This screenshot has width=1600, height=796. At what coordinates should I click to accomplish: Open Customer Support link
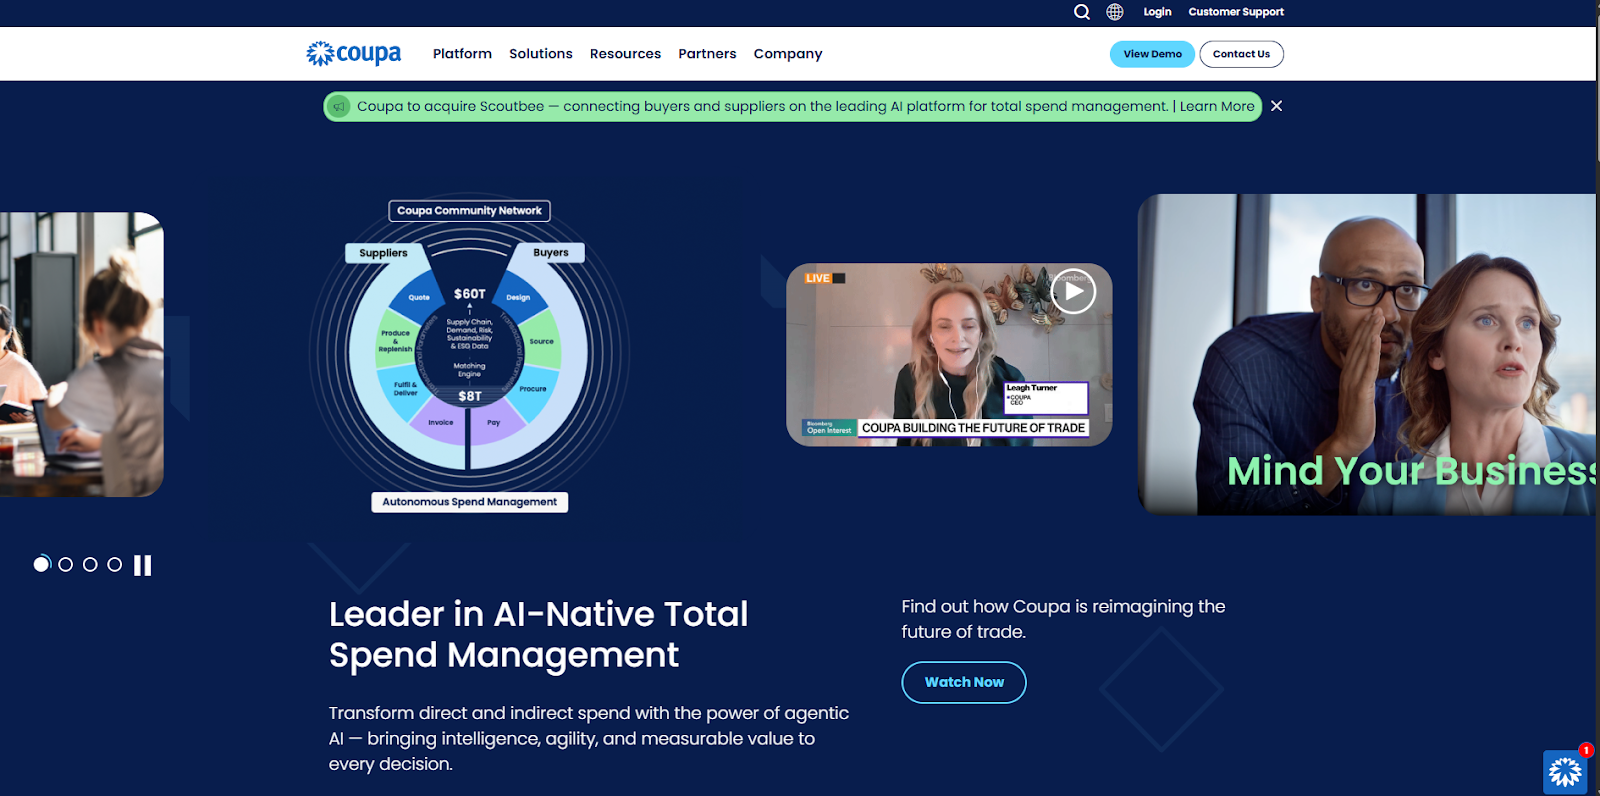(x=1236, y=12)
